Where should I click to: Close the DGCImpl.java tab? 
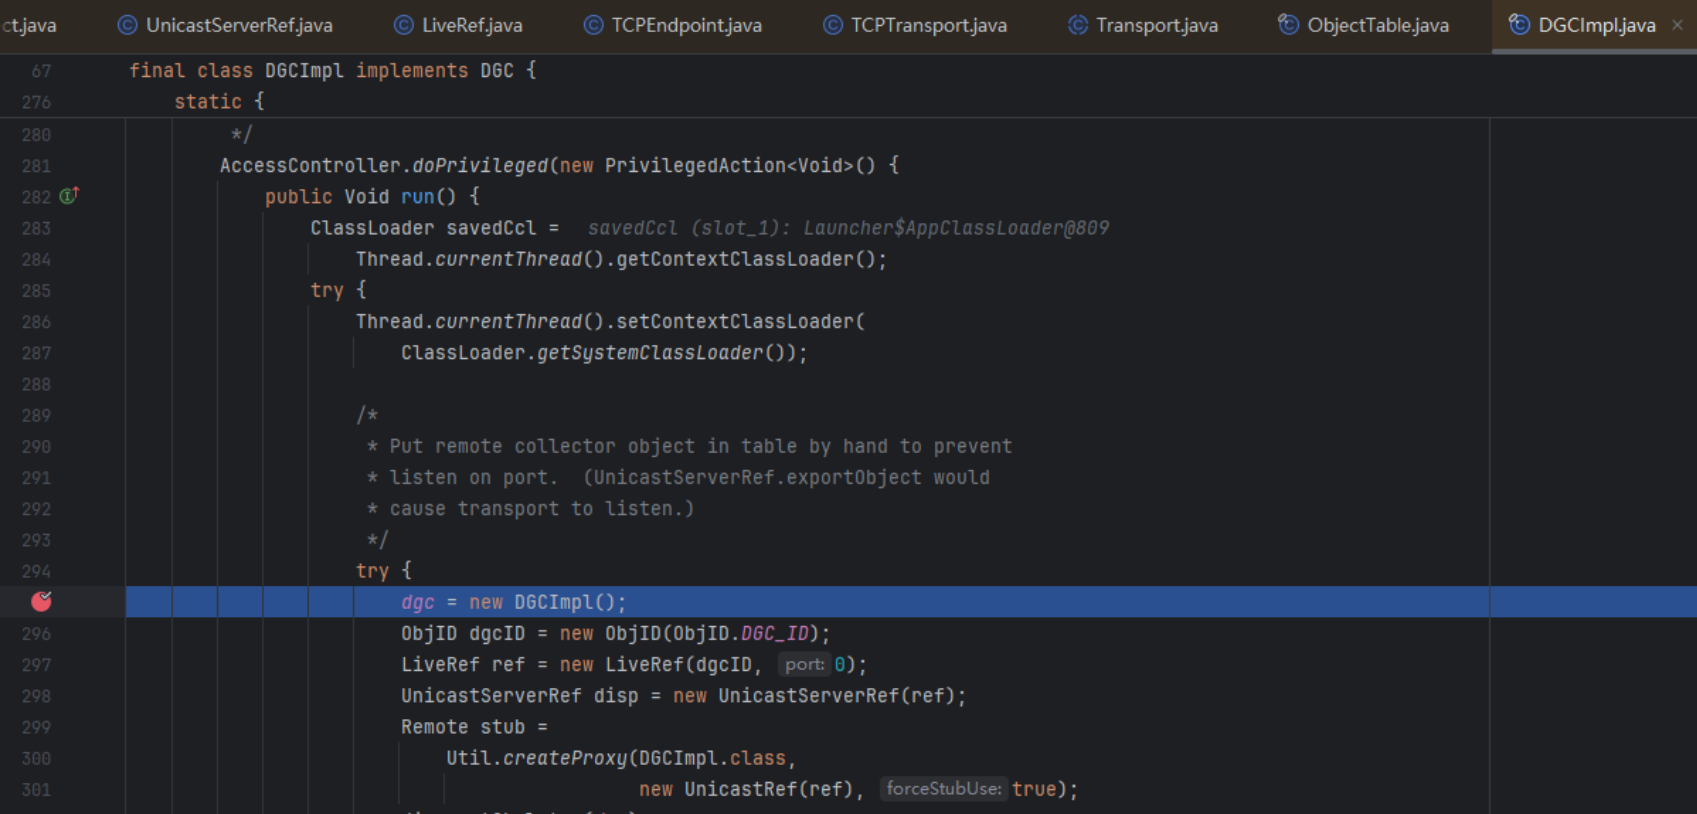point(1677,25)
